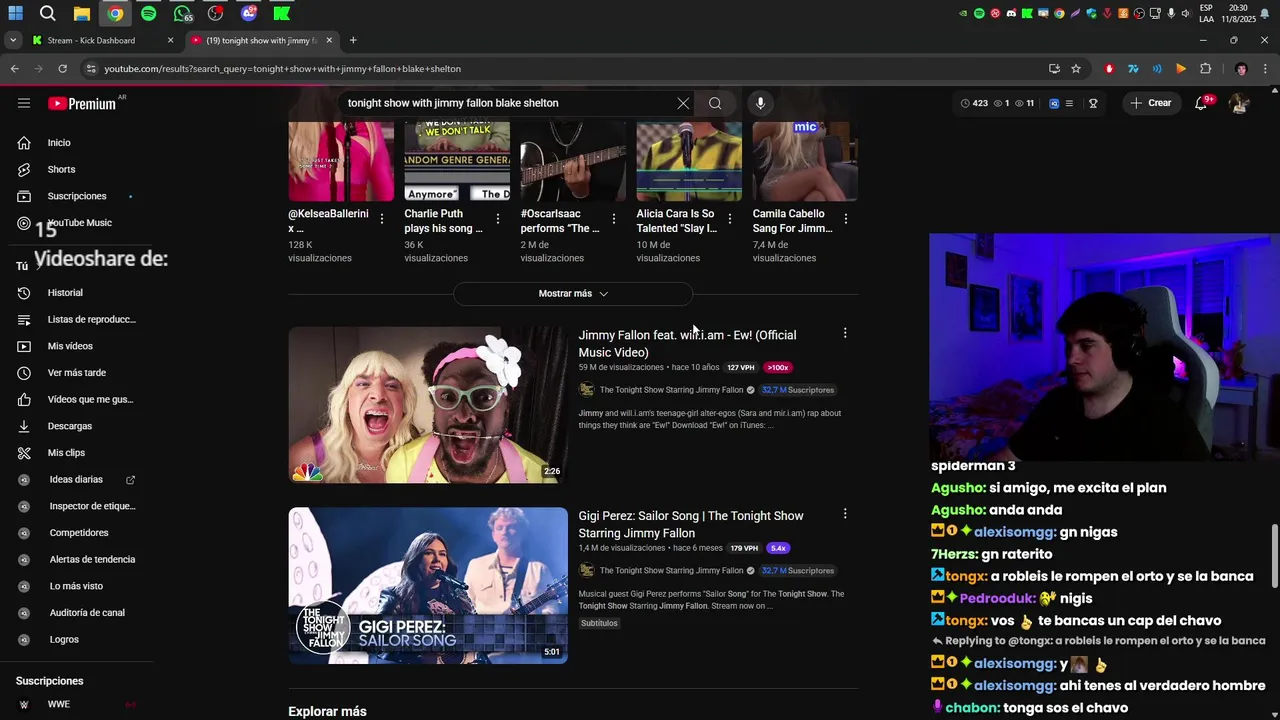Screen dimensions: 1280x720
Task: Open WhatsApp from the taskbar
Action: pos(182,14)
